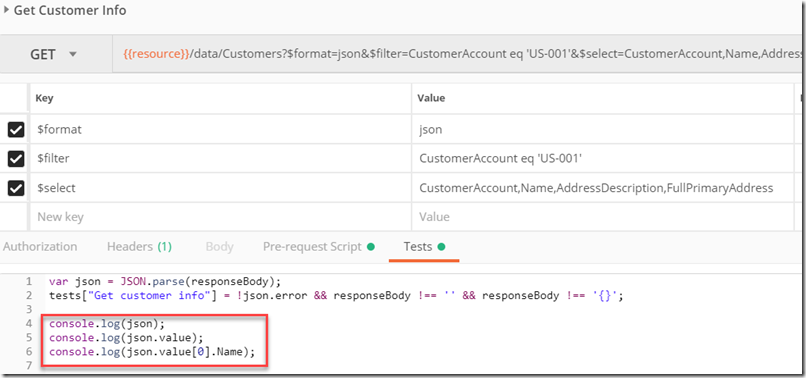The height and width of the screenshot is (378, 806).
Task: Click code line 1 with JSON.parse
Action: coord(165,281)
